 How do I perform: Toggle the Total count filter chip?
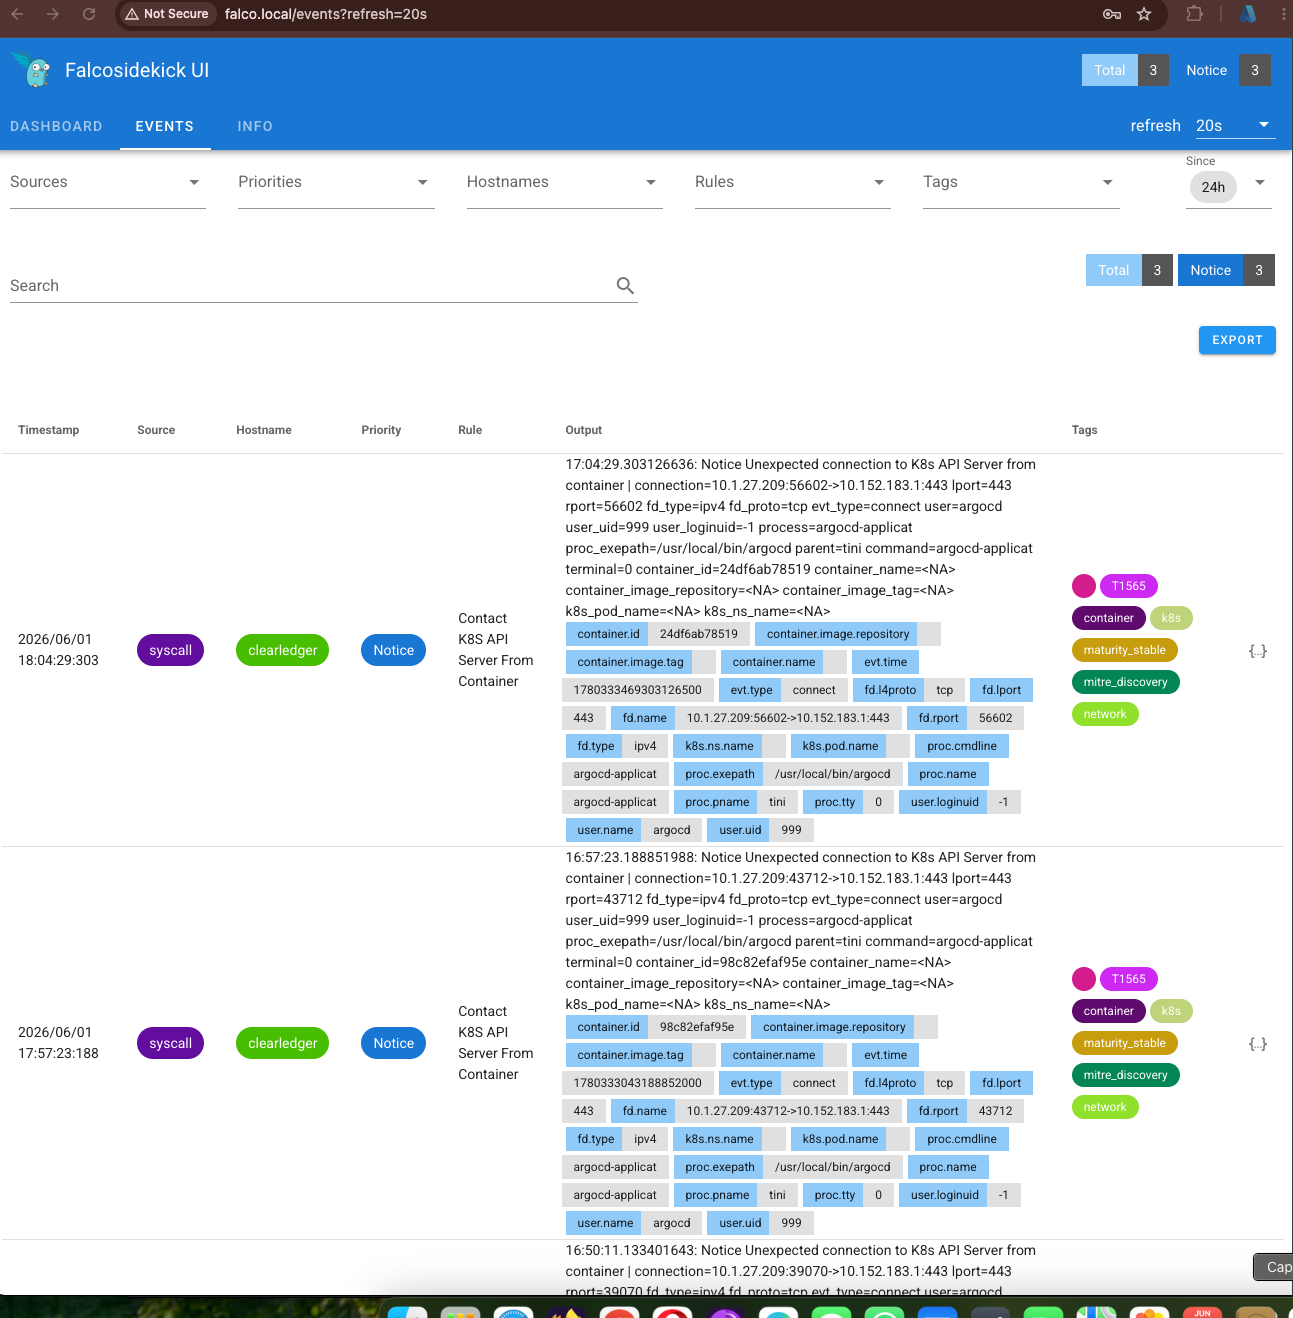[x=1129, y=270]
